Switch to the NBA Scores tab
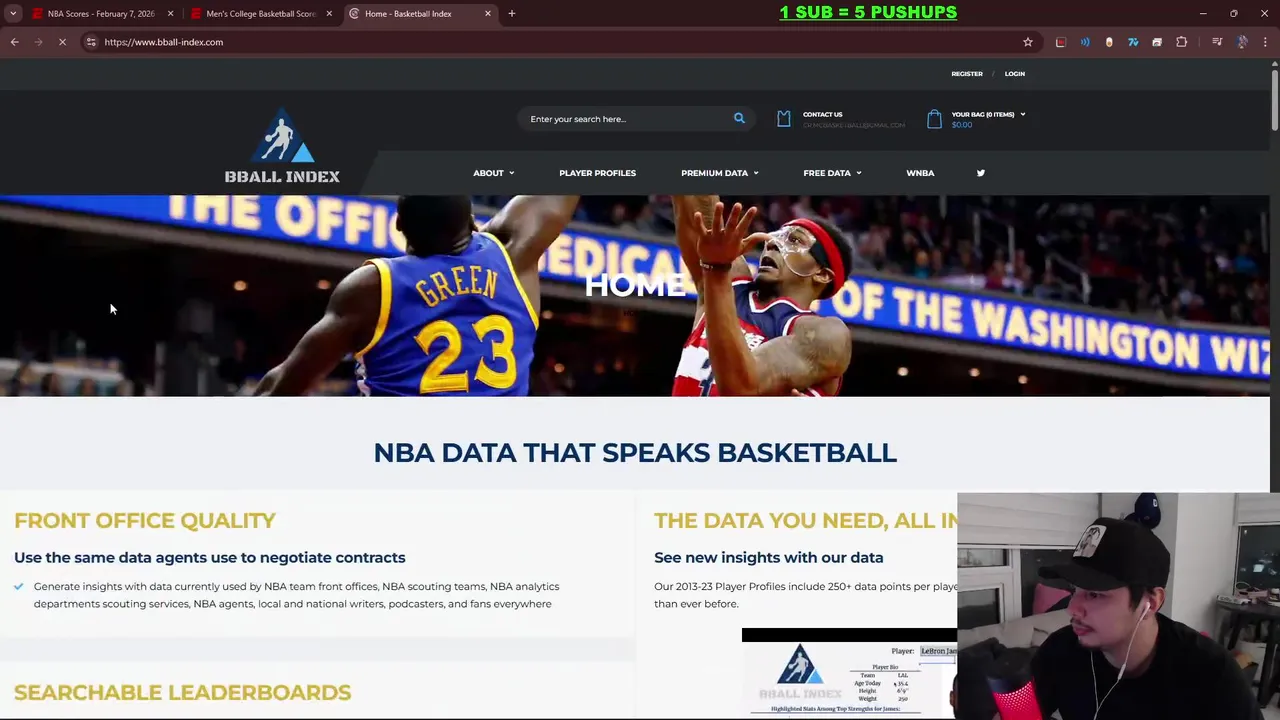The height and width of the screenshot is (720, 1280). [100, 14]
